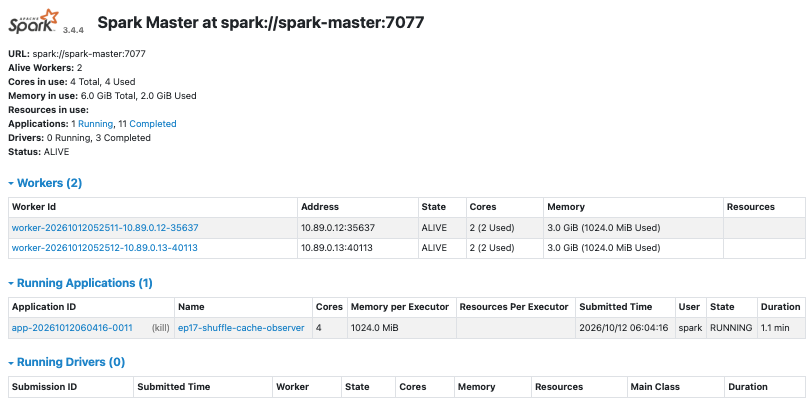Open worker 10.89.0.12-35637 details
The width and height of the screenshot is (812, 409).
[x=105, y=228]
